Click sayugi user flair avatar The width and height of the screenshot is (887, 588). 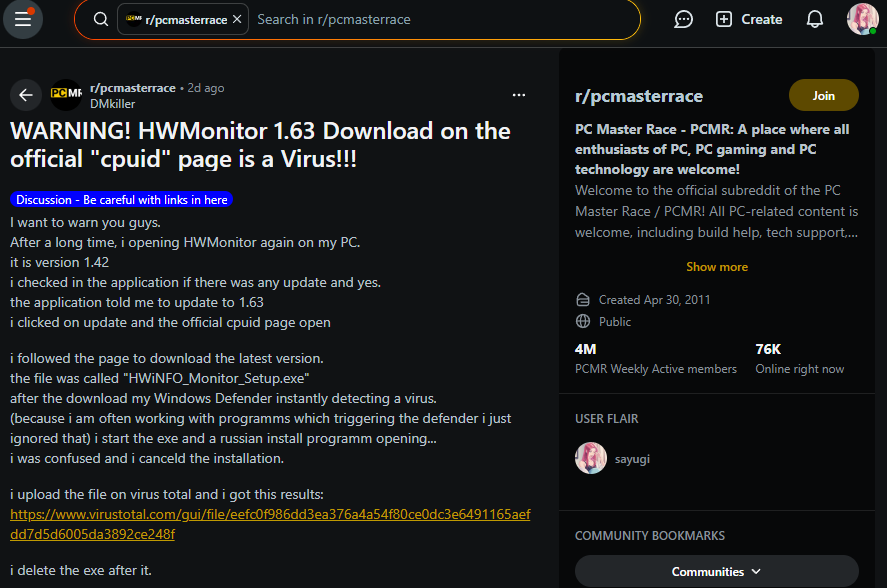(x=591, y=458)
